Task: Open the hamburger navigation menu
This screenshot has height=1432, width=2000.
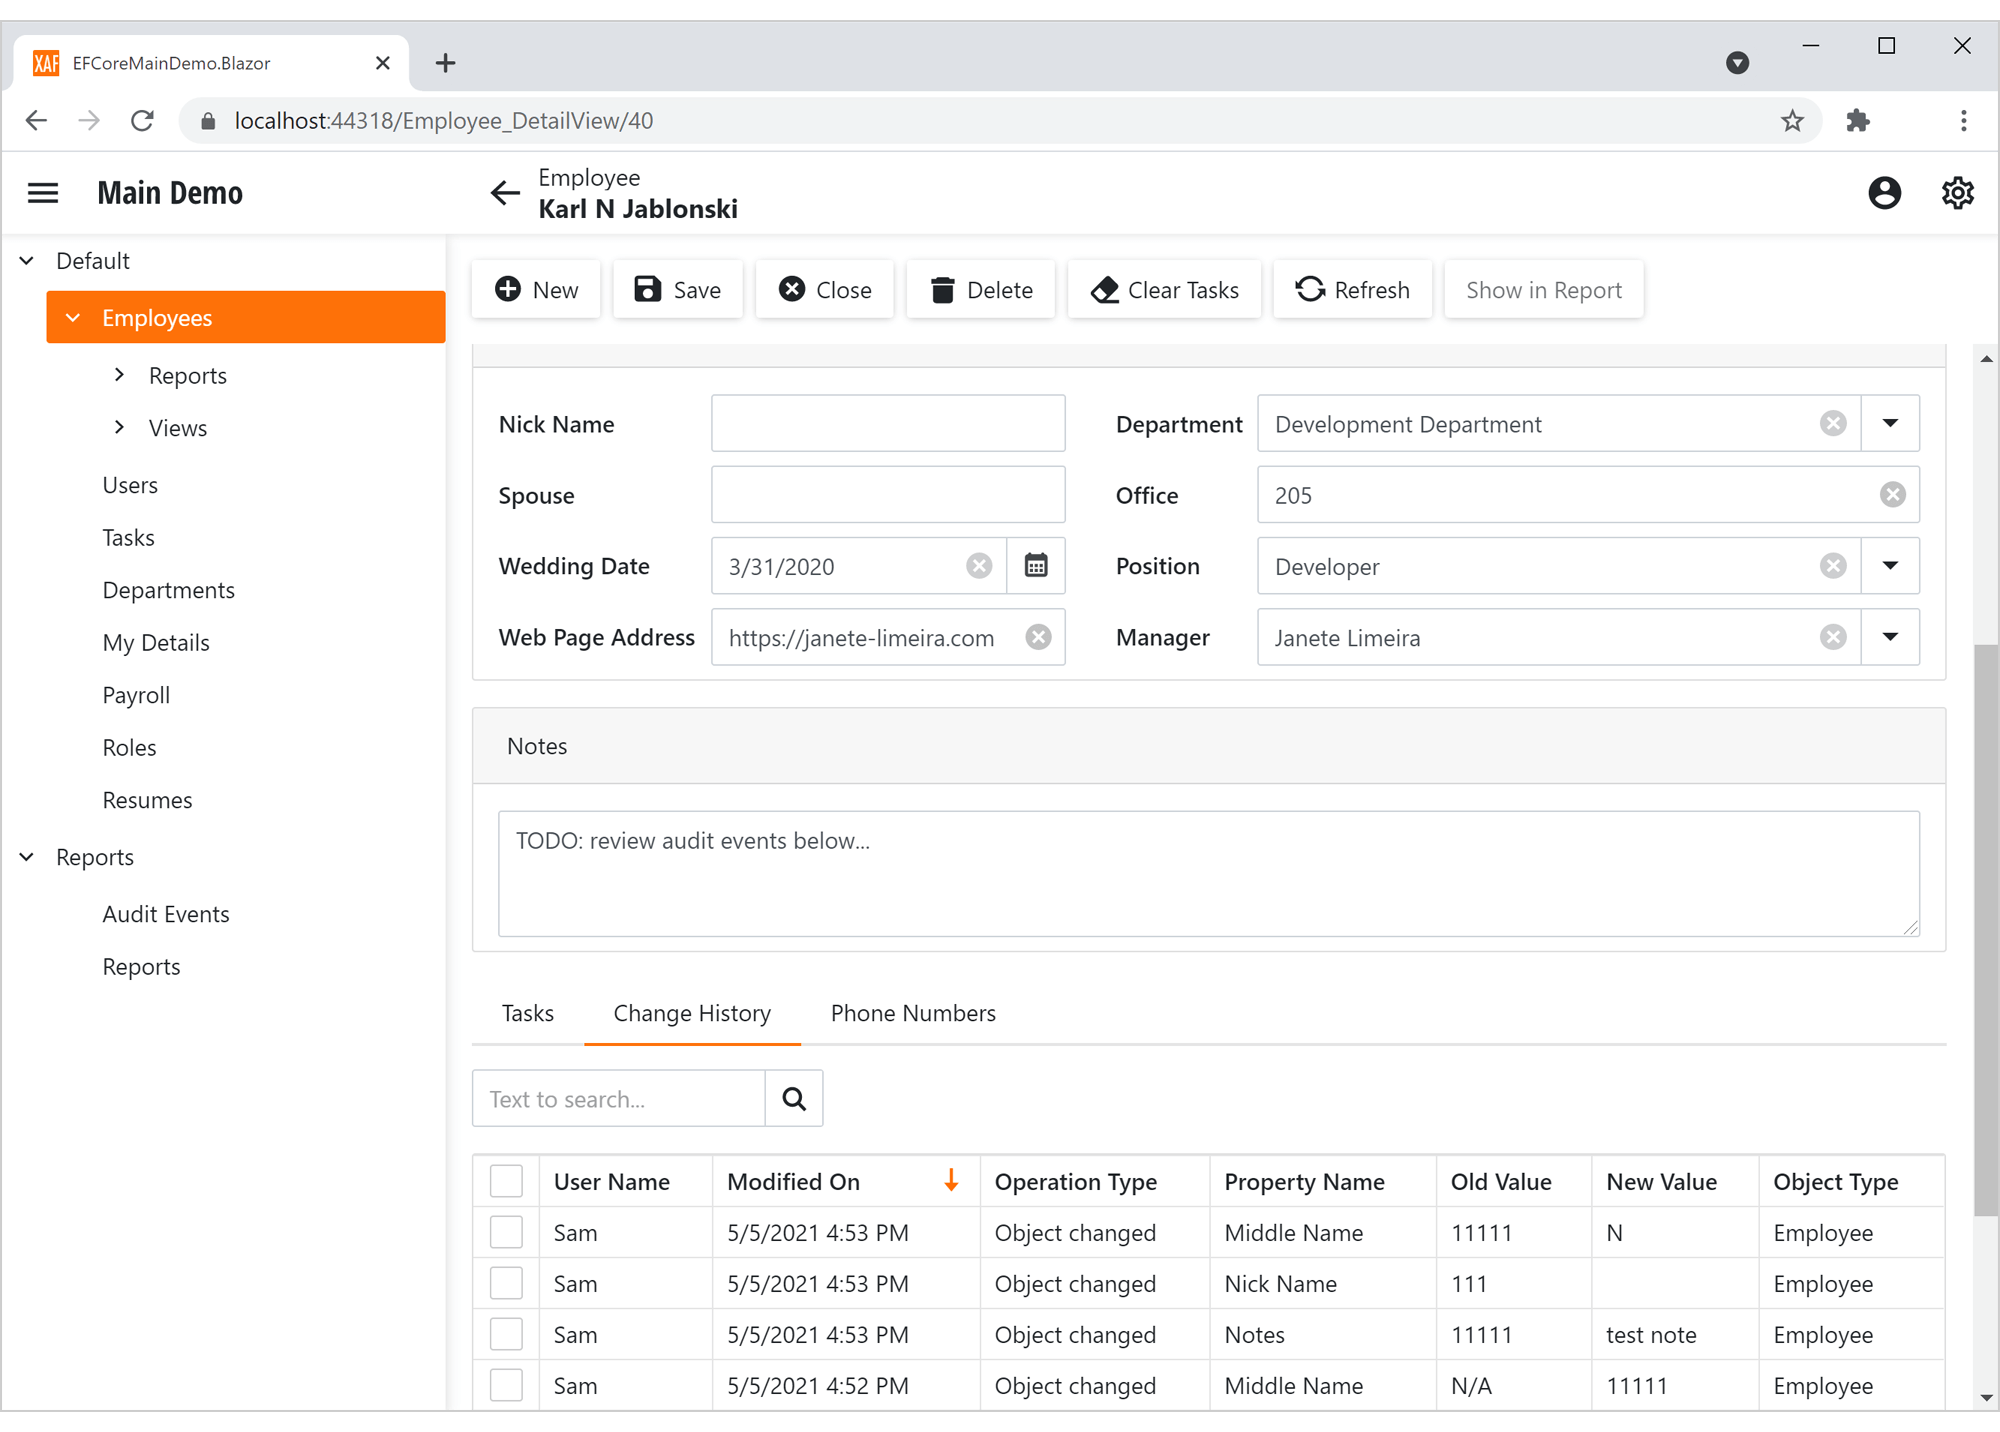Action: tap(42, 192)
